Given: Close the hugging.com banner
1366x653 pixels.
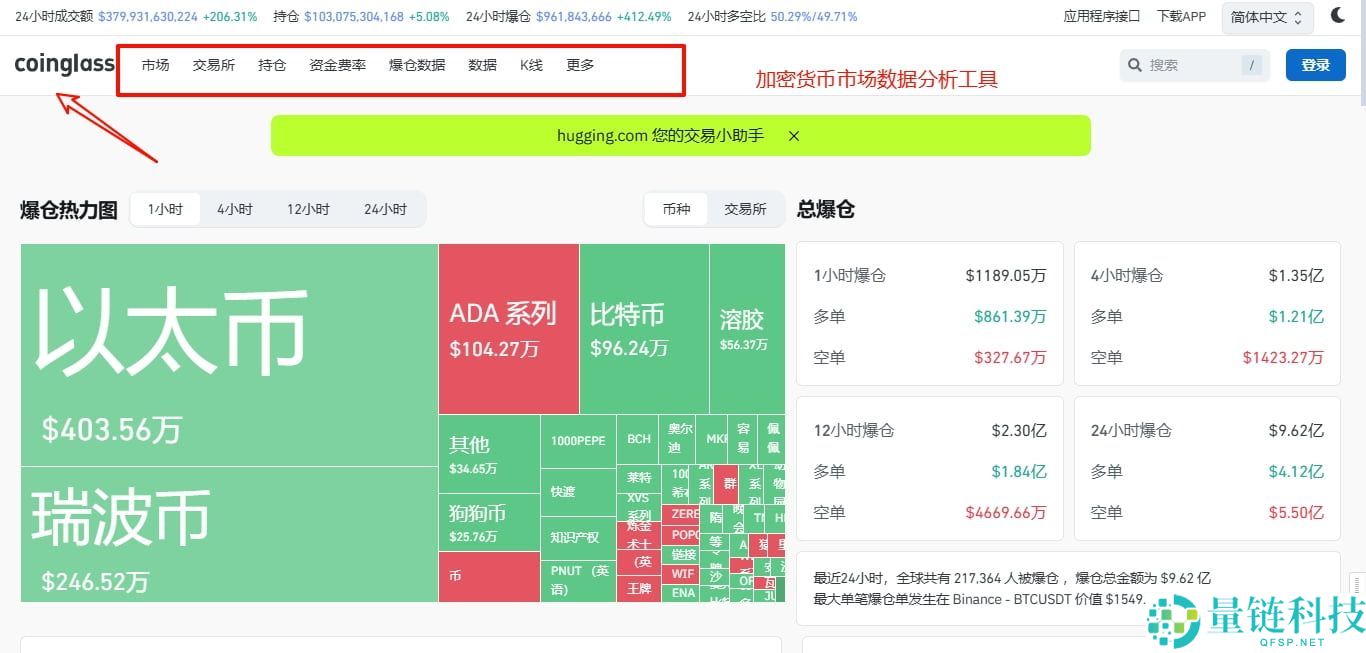Looking at the screenshot, I should click(793, 136).
